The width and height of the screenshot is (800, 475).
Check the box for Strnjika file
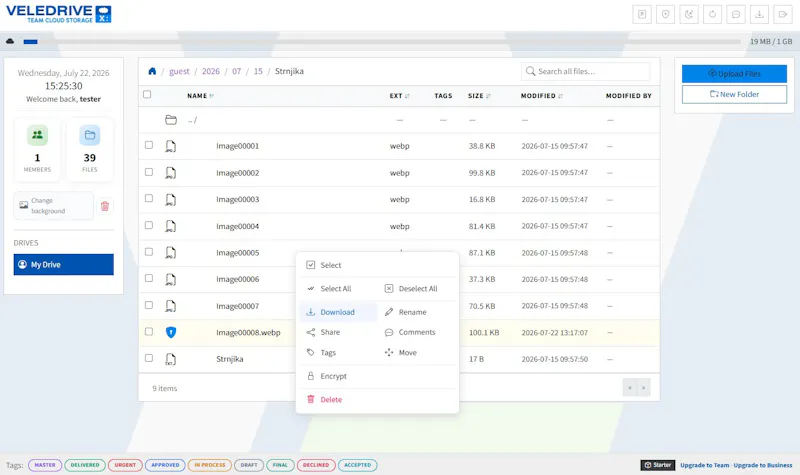[148, 358]
